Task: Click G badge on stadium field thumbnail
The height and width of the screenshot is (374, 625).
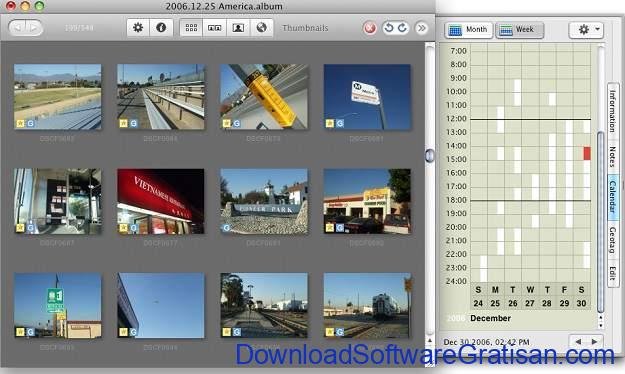Action: [x=30, y=123]
